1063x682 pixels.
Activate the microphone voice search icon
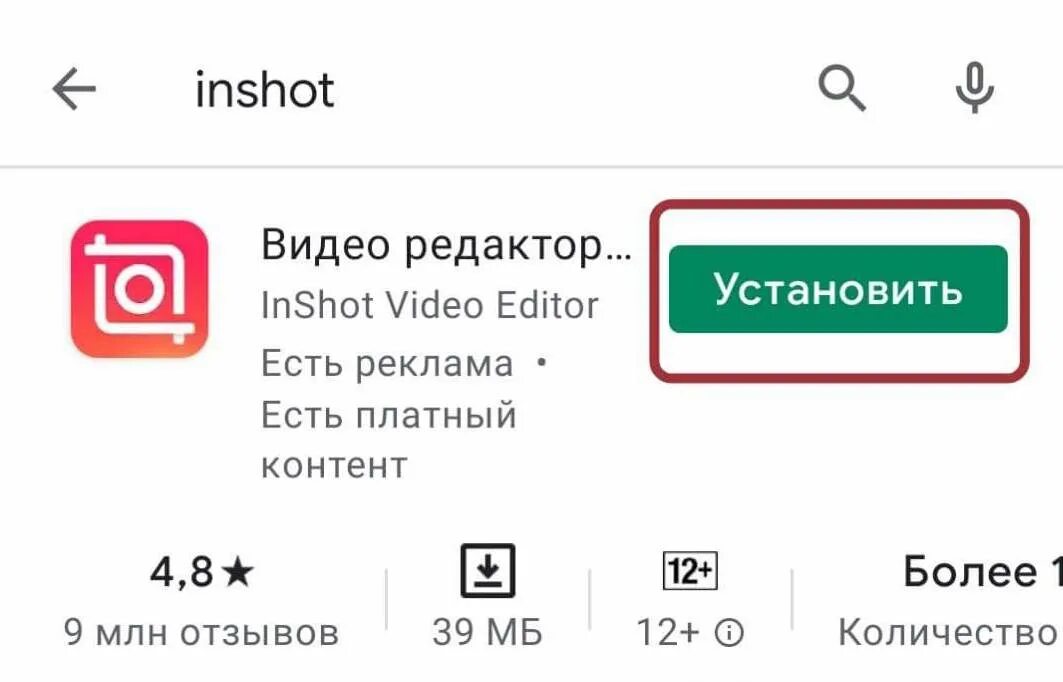point(974,87)
